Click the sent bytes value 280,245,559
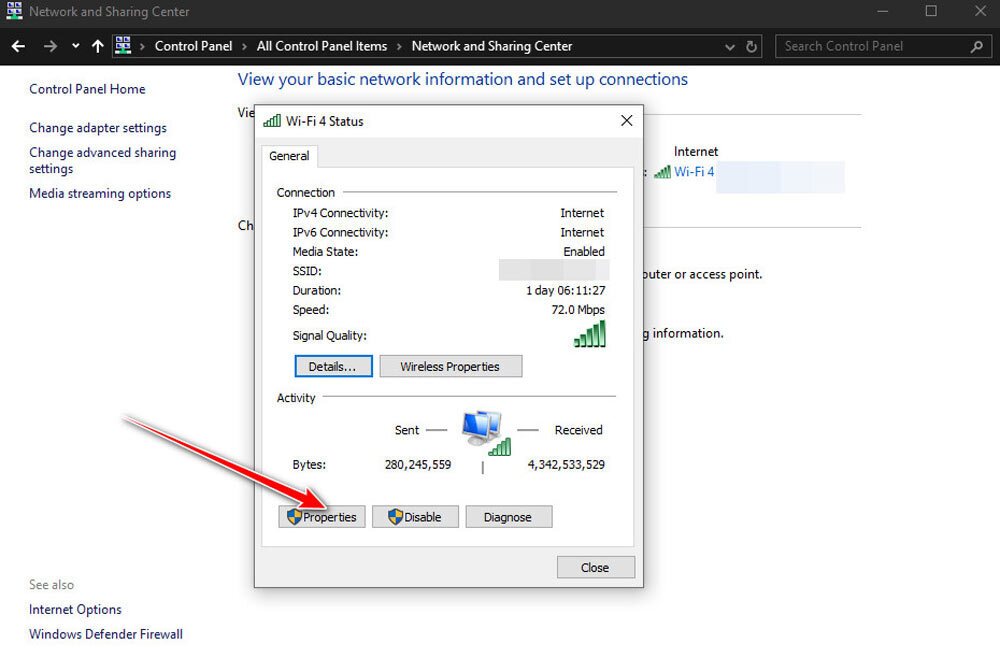The image size is (1000, 658). coord(418,465)
